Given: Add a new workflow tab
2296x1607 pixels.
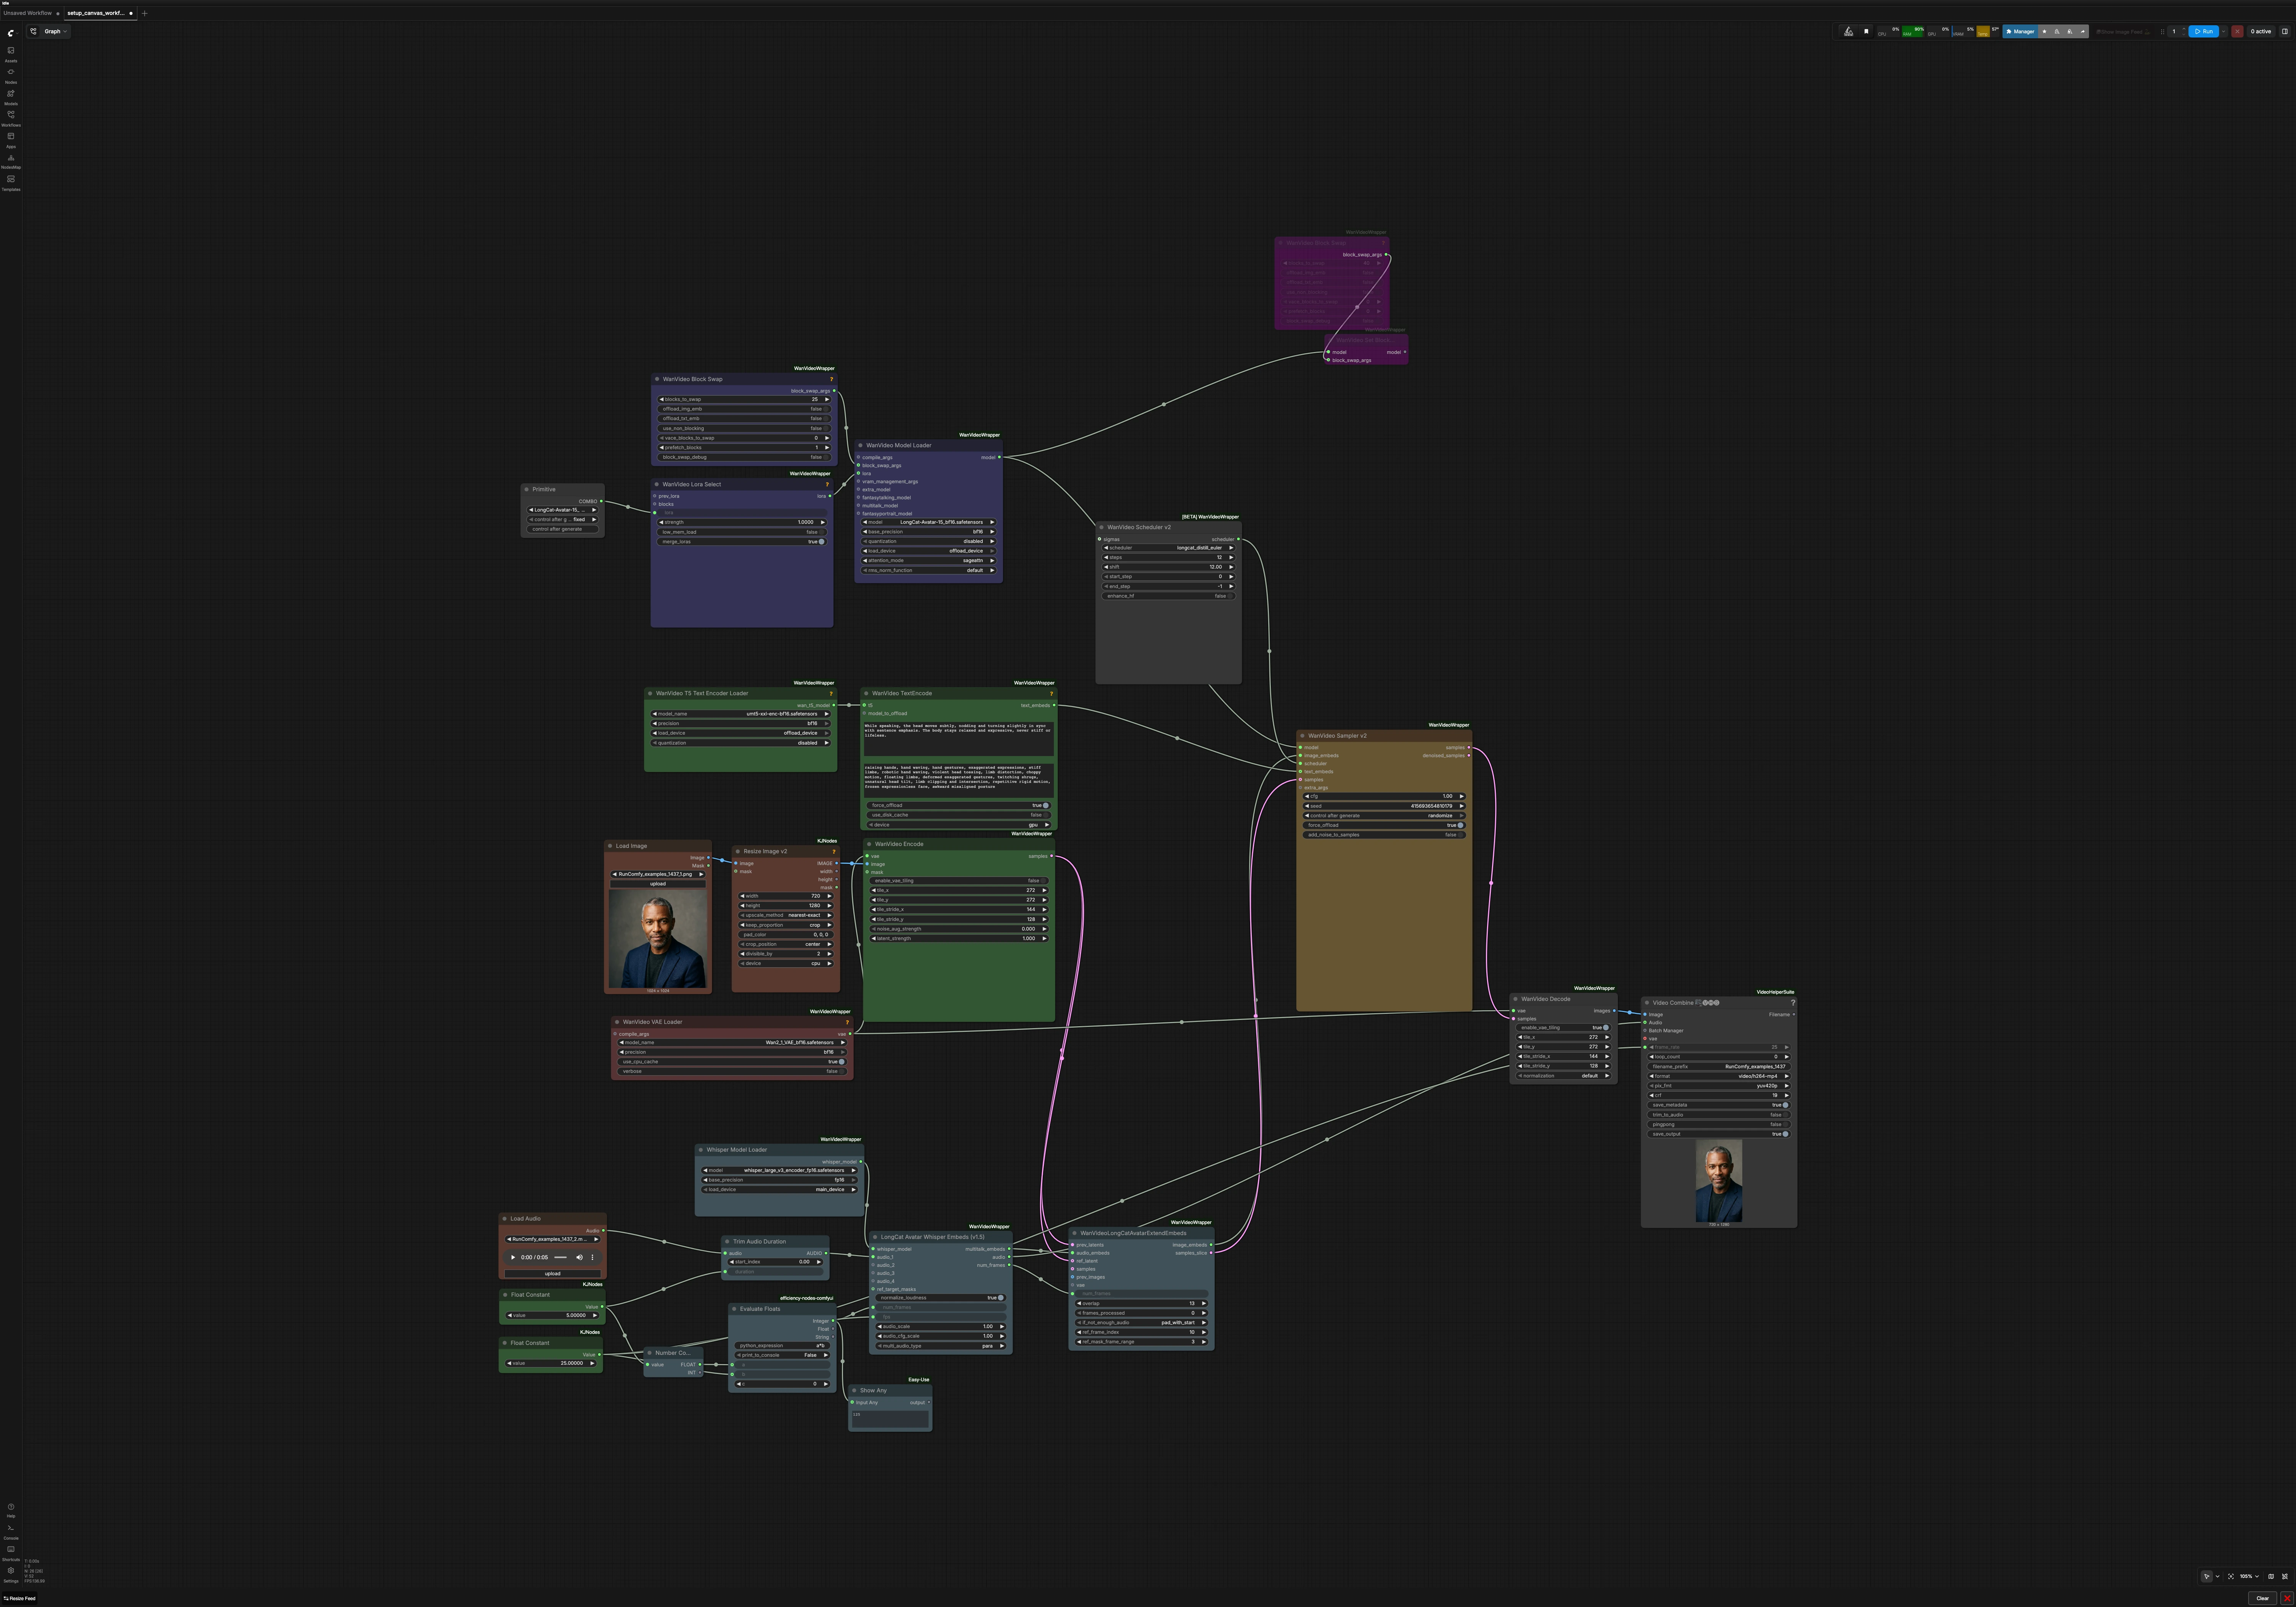Looking at the screenshot, I should pos(144,13).
